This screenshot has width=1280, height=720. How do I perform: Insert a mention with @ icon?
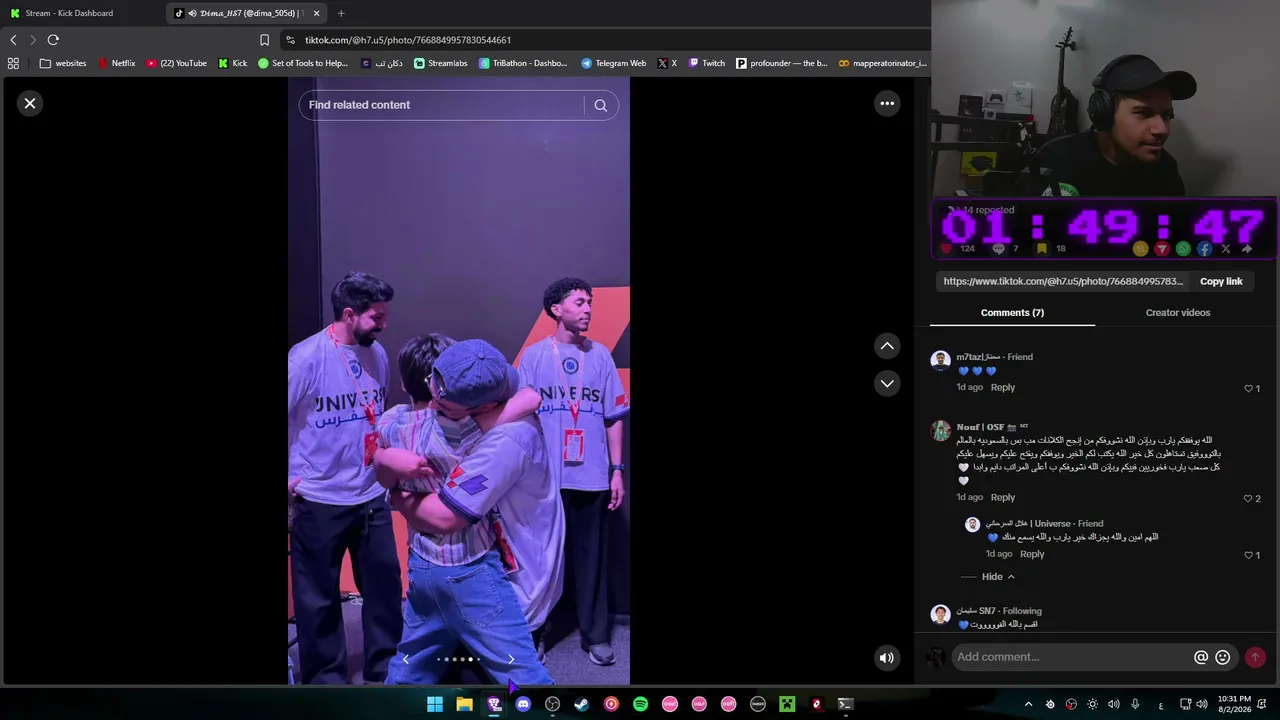coord(1201,657)
